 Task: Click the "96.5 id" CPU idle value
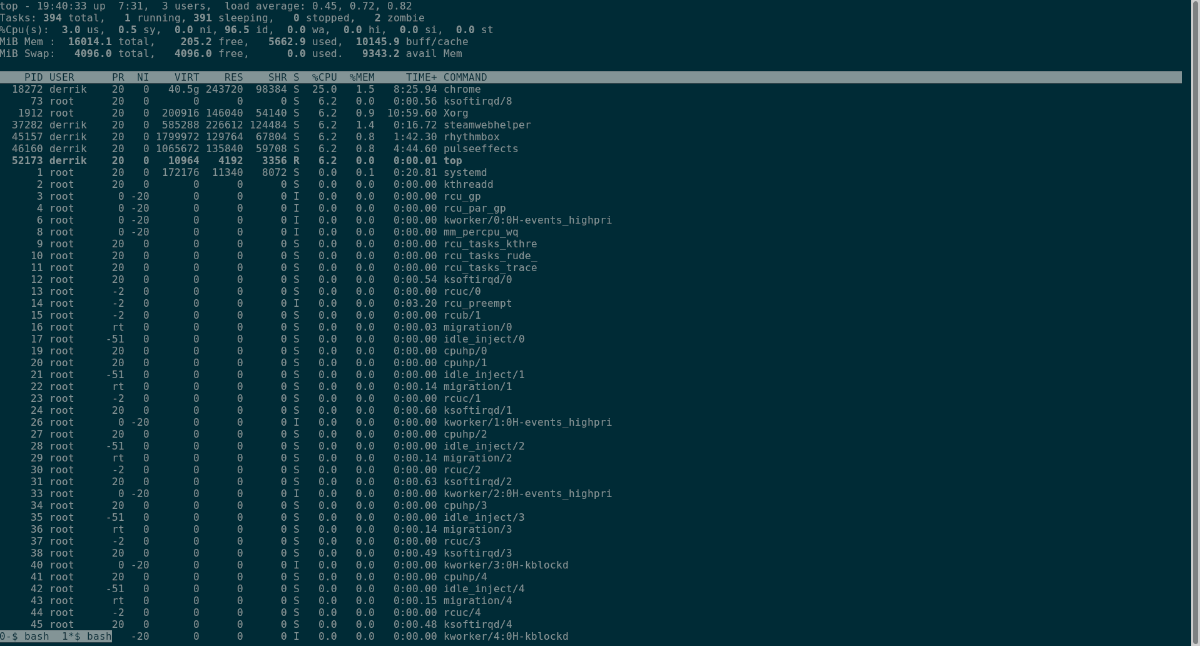tap(236, 30)
